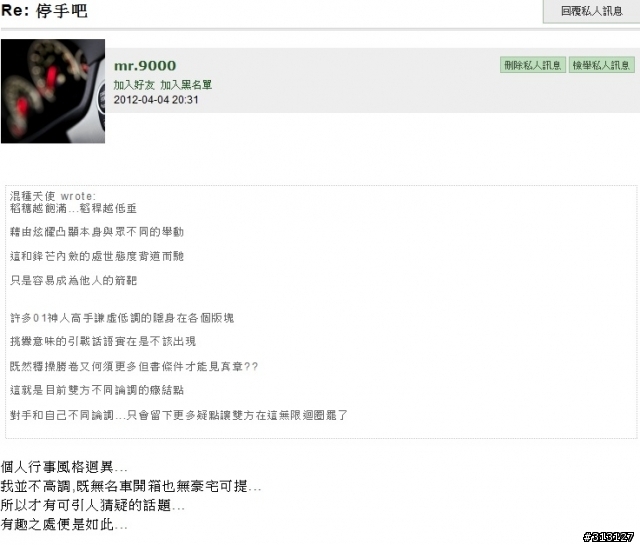Click reply line starting 我並不高調
The image size is (640, 545).
pos(131,486)
